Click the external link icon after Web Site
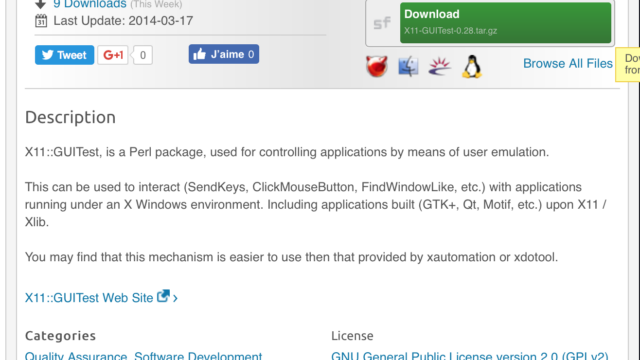 coord(163,296)
